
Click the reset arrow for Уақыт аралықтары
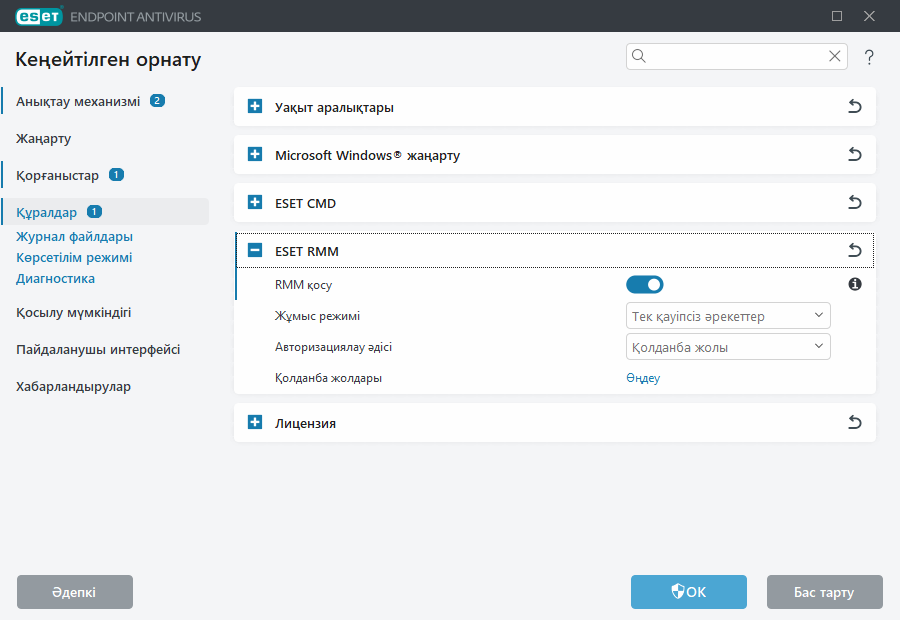coord(854,107)
